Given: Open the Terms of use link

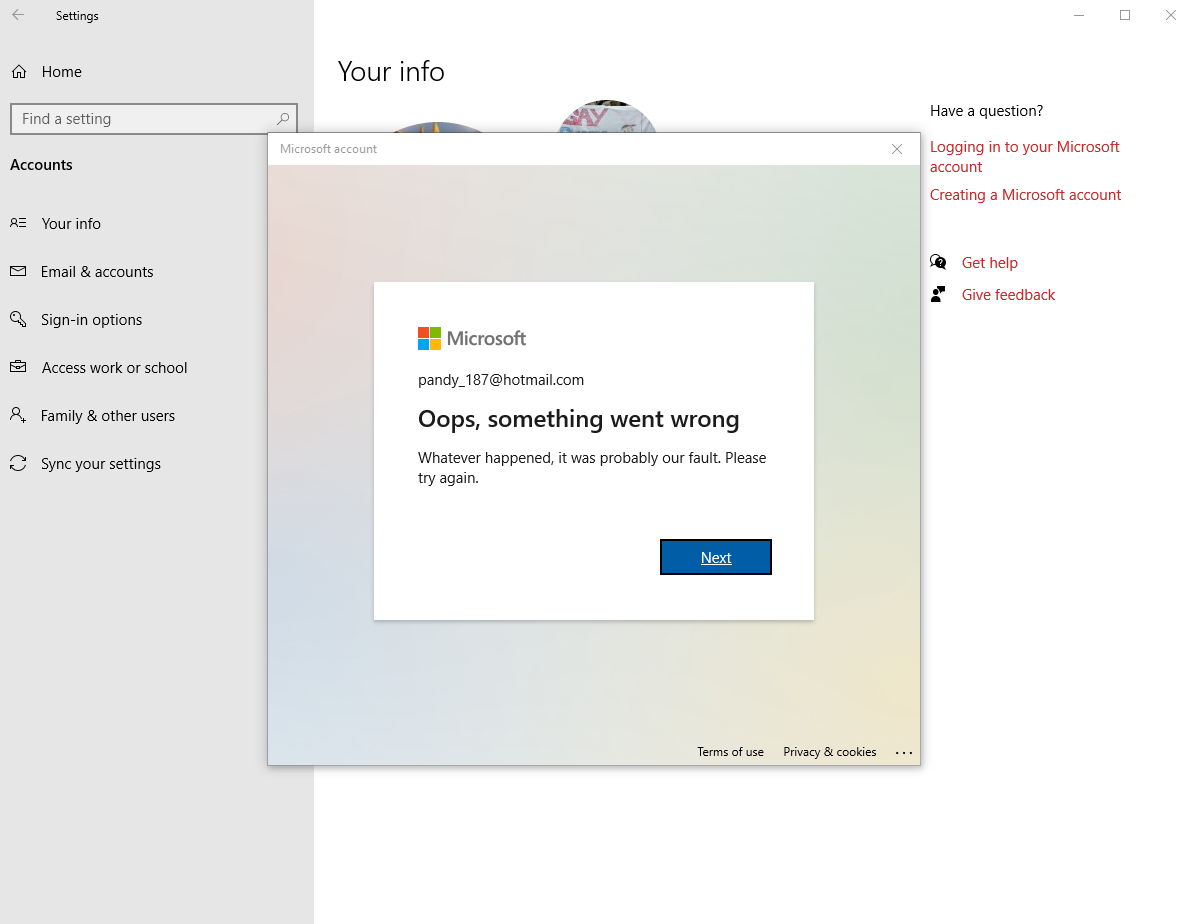Looking at the screenshot, I should coord(730,751).
